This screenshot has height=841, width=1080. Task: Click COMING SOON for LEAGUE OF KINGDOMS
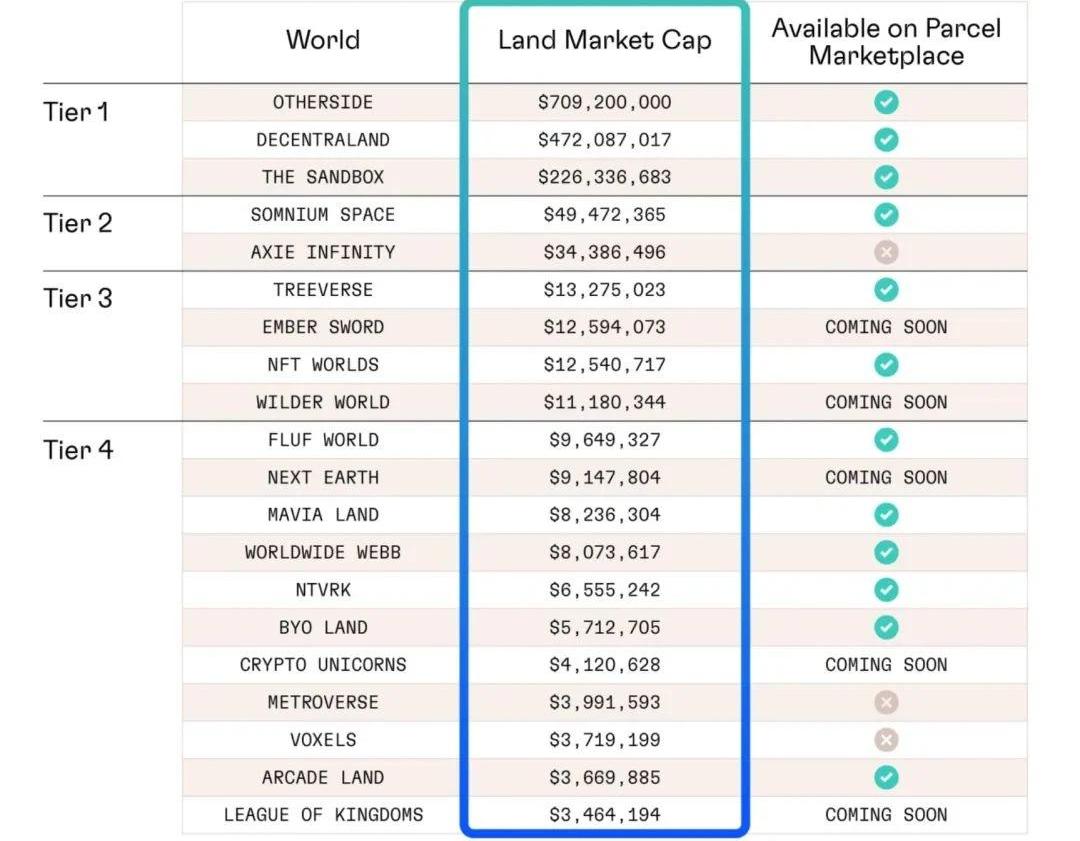[885, 815]
